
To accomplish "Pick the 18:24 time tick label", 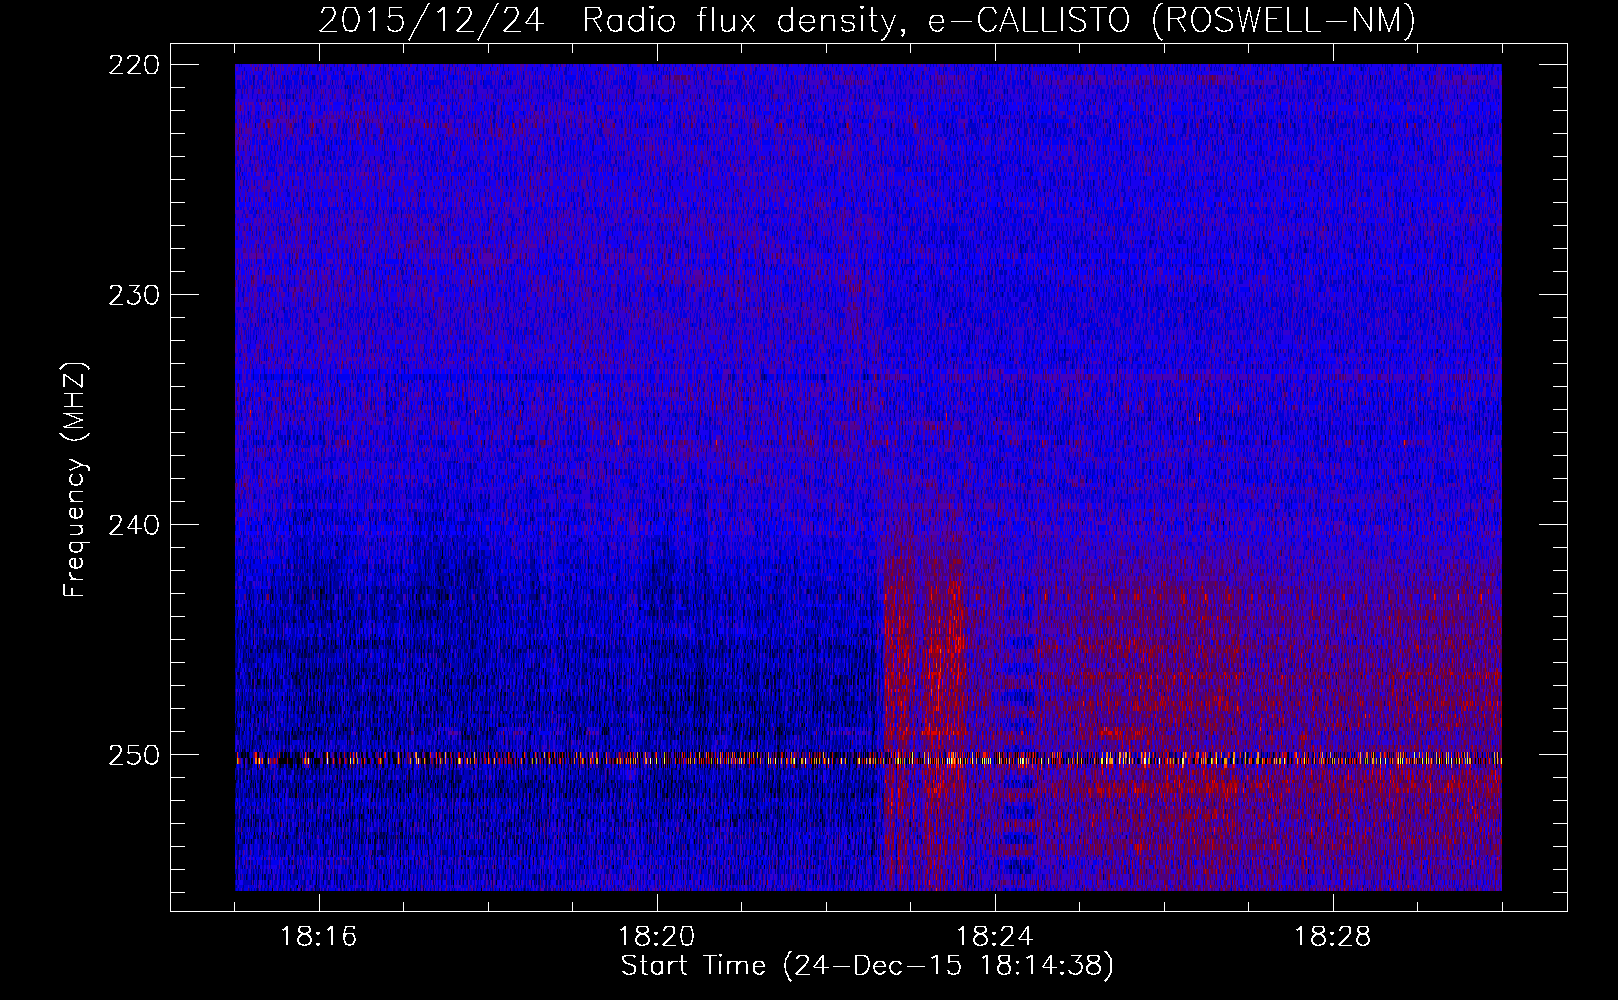I will [x=995, y=937].
